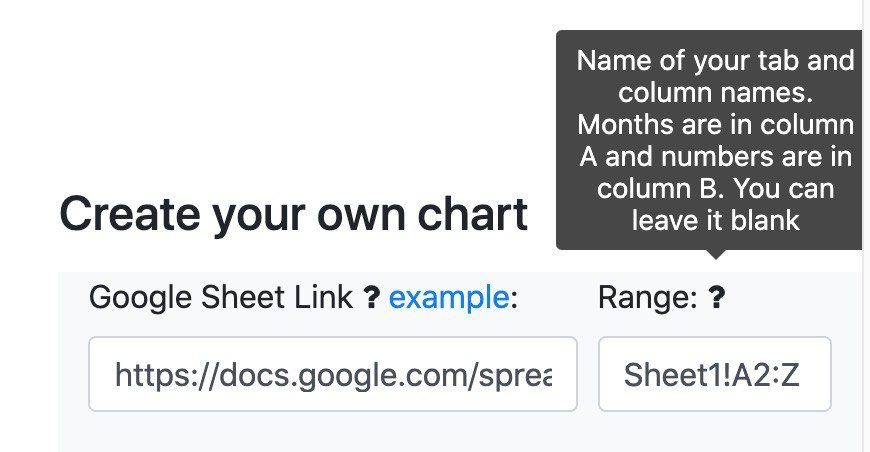Click "column B. You can" tooltip line

(716, 189)
